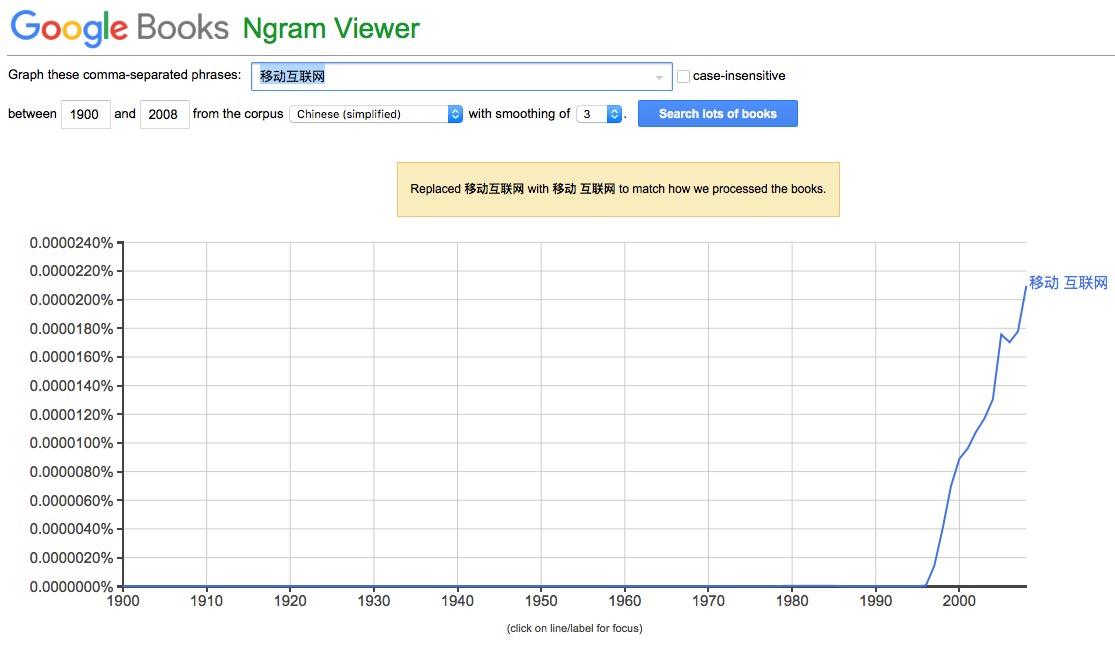Click the 1900 x-axis year label
Image resolution: width=1115 pixels, height=647 pixels.
123,601
